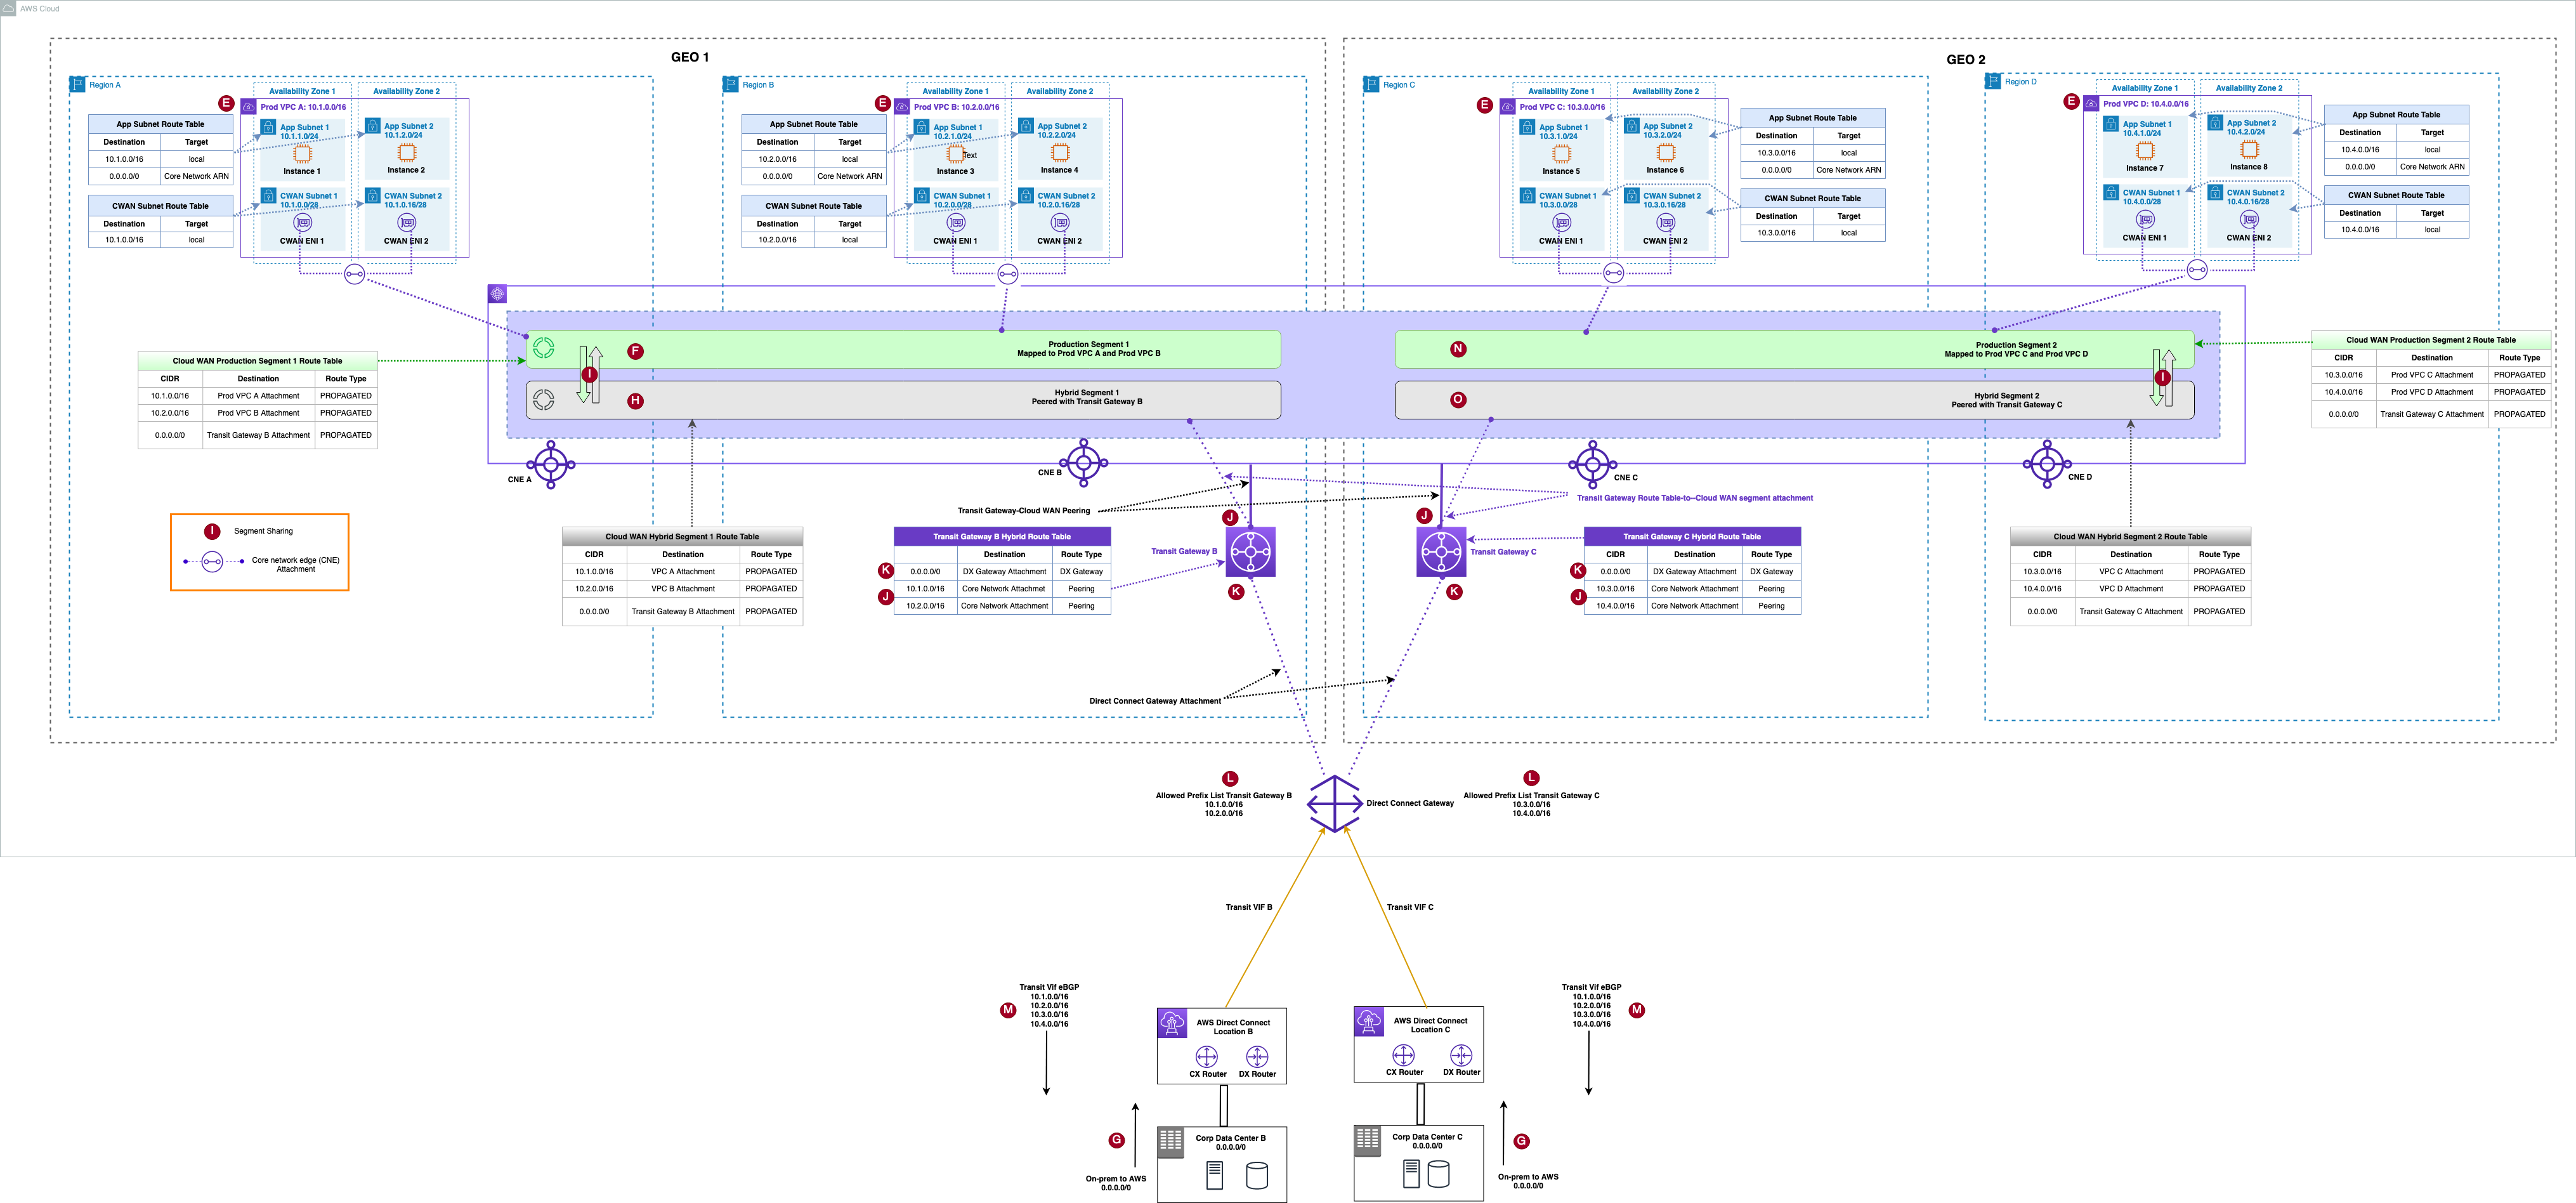Click the gray Hybrid Segment 1 circle icon
The image size is (2576, 1203).
(x=543, y=400)
